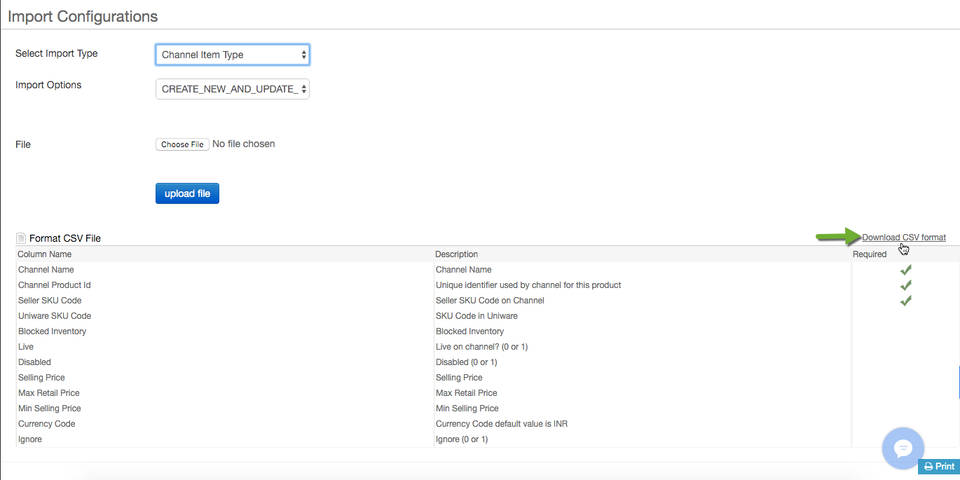Click 'Disabled (0 or 1)' description

[466, 362]
